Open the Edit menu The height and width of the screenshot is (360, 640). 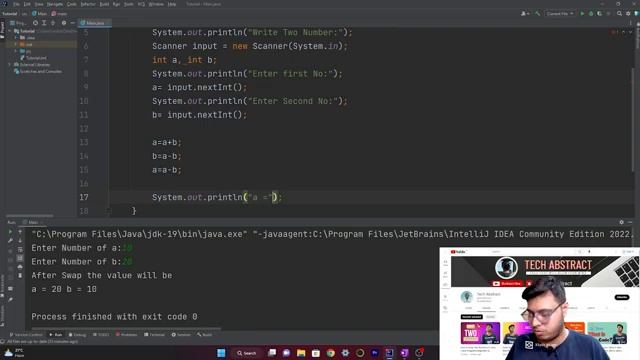(x=27, y=4)
